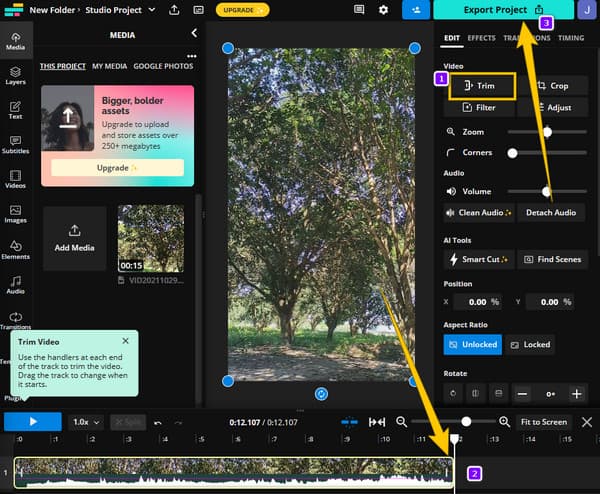
Task: Select the MY MEDIA tab
Action: point(109,66)
